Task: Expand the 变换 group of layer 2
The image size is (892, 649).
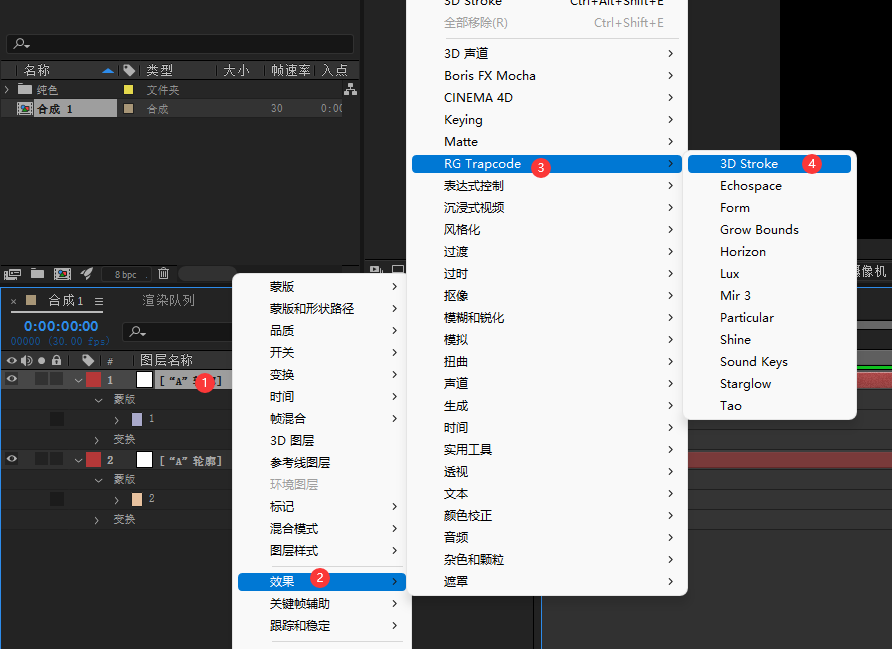Action: coord(97,520)
